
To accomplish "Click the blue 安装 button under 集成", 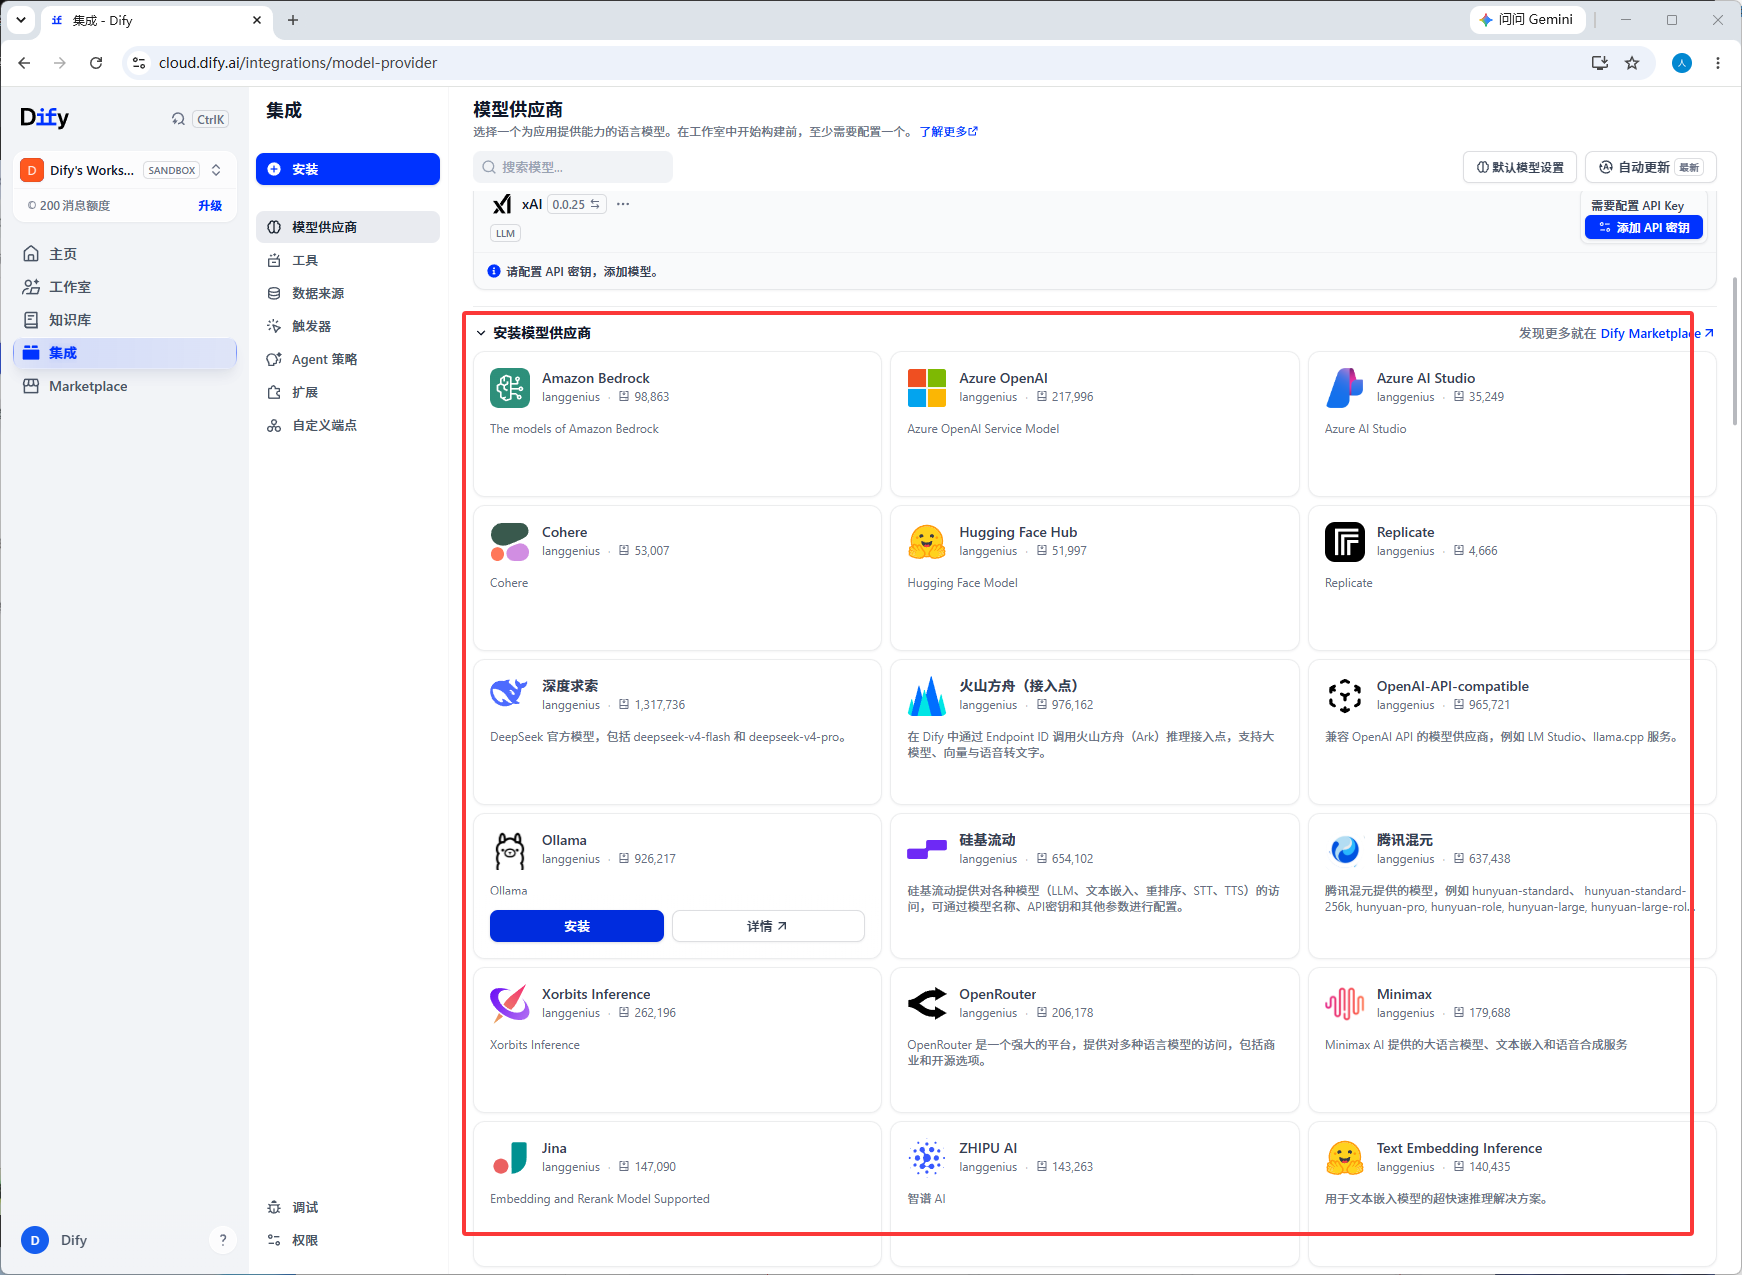I will click(348, 169).
